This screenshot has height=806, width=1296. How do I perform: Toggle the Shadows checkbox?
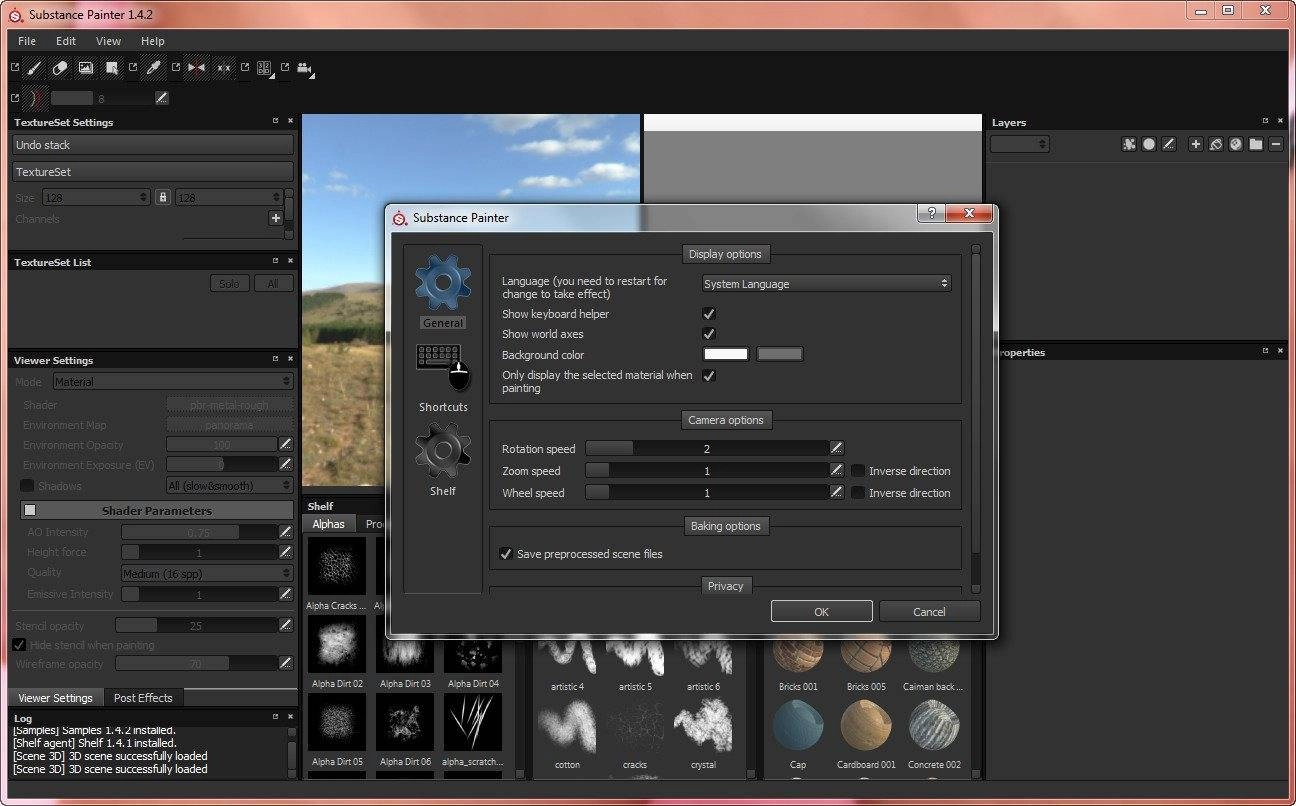(x=27, y=486)
